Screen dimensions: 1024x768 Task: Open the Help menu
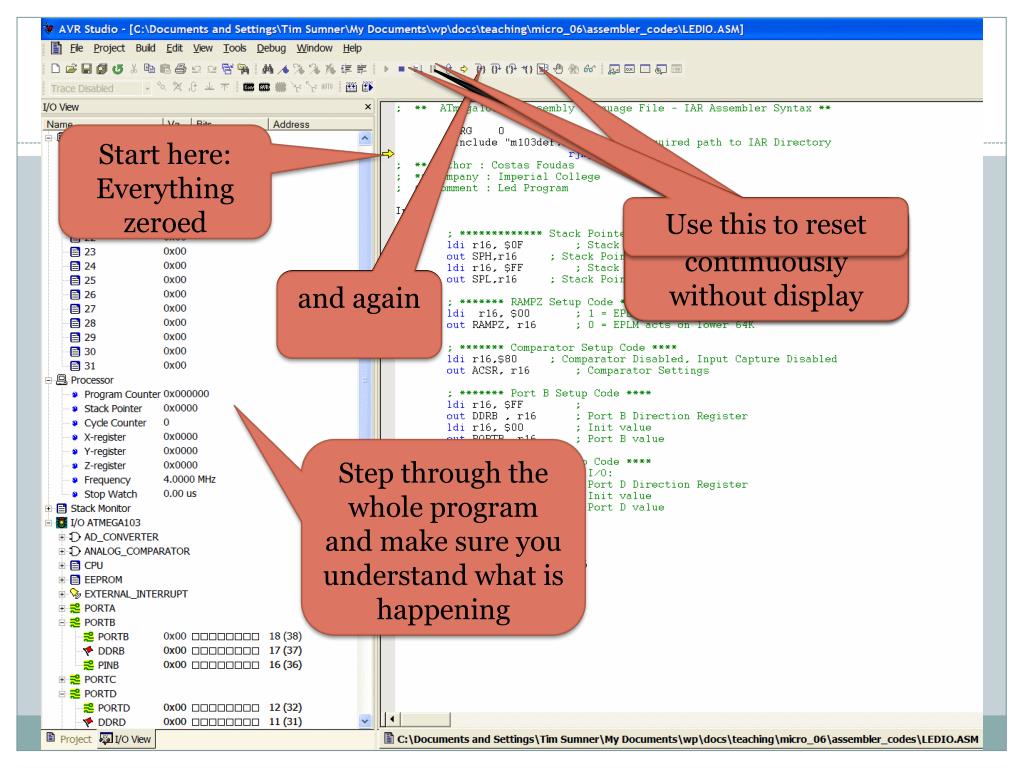pyautogui.click(x=352, y=48)
